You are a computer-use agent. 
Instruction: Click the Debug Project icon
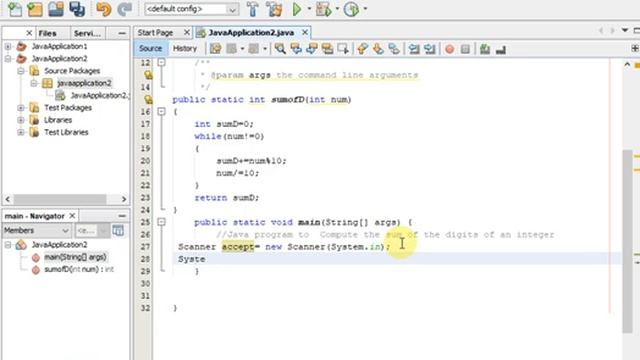pyautogui.click(x=324, y=9)
